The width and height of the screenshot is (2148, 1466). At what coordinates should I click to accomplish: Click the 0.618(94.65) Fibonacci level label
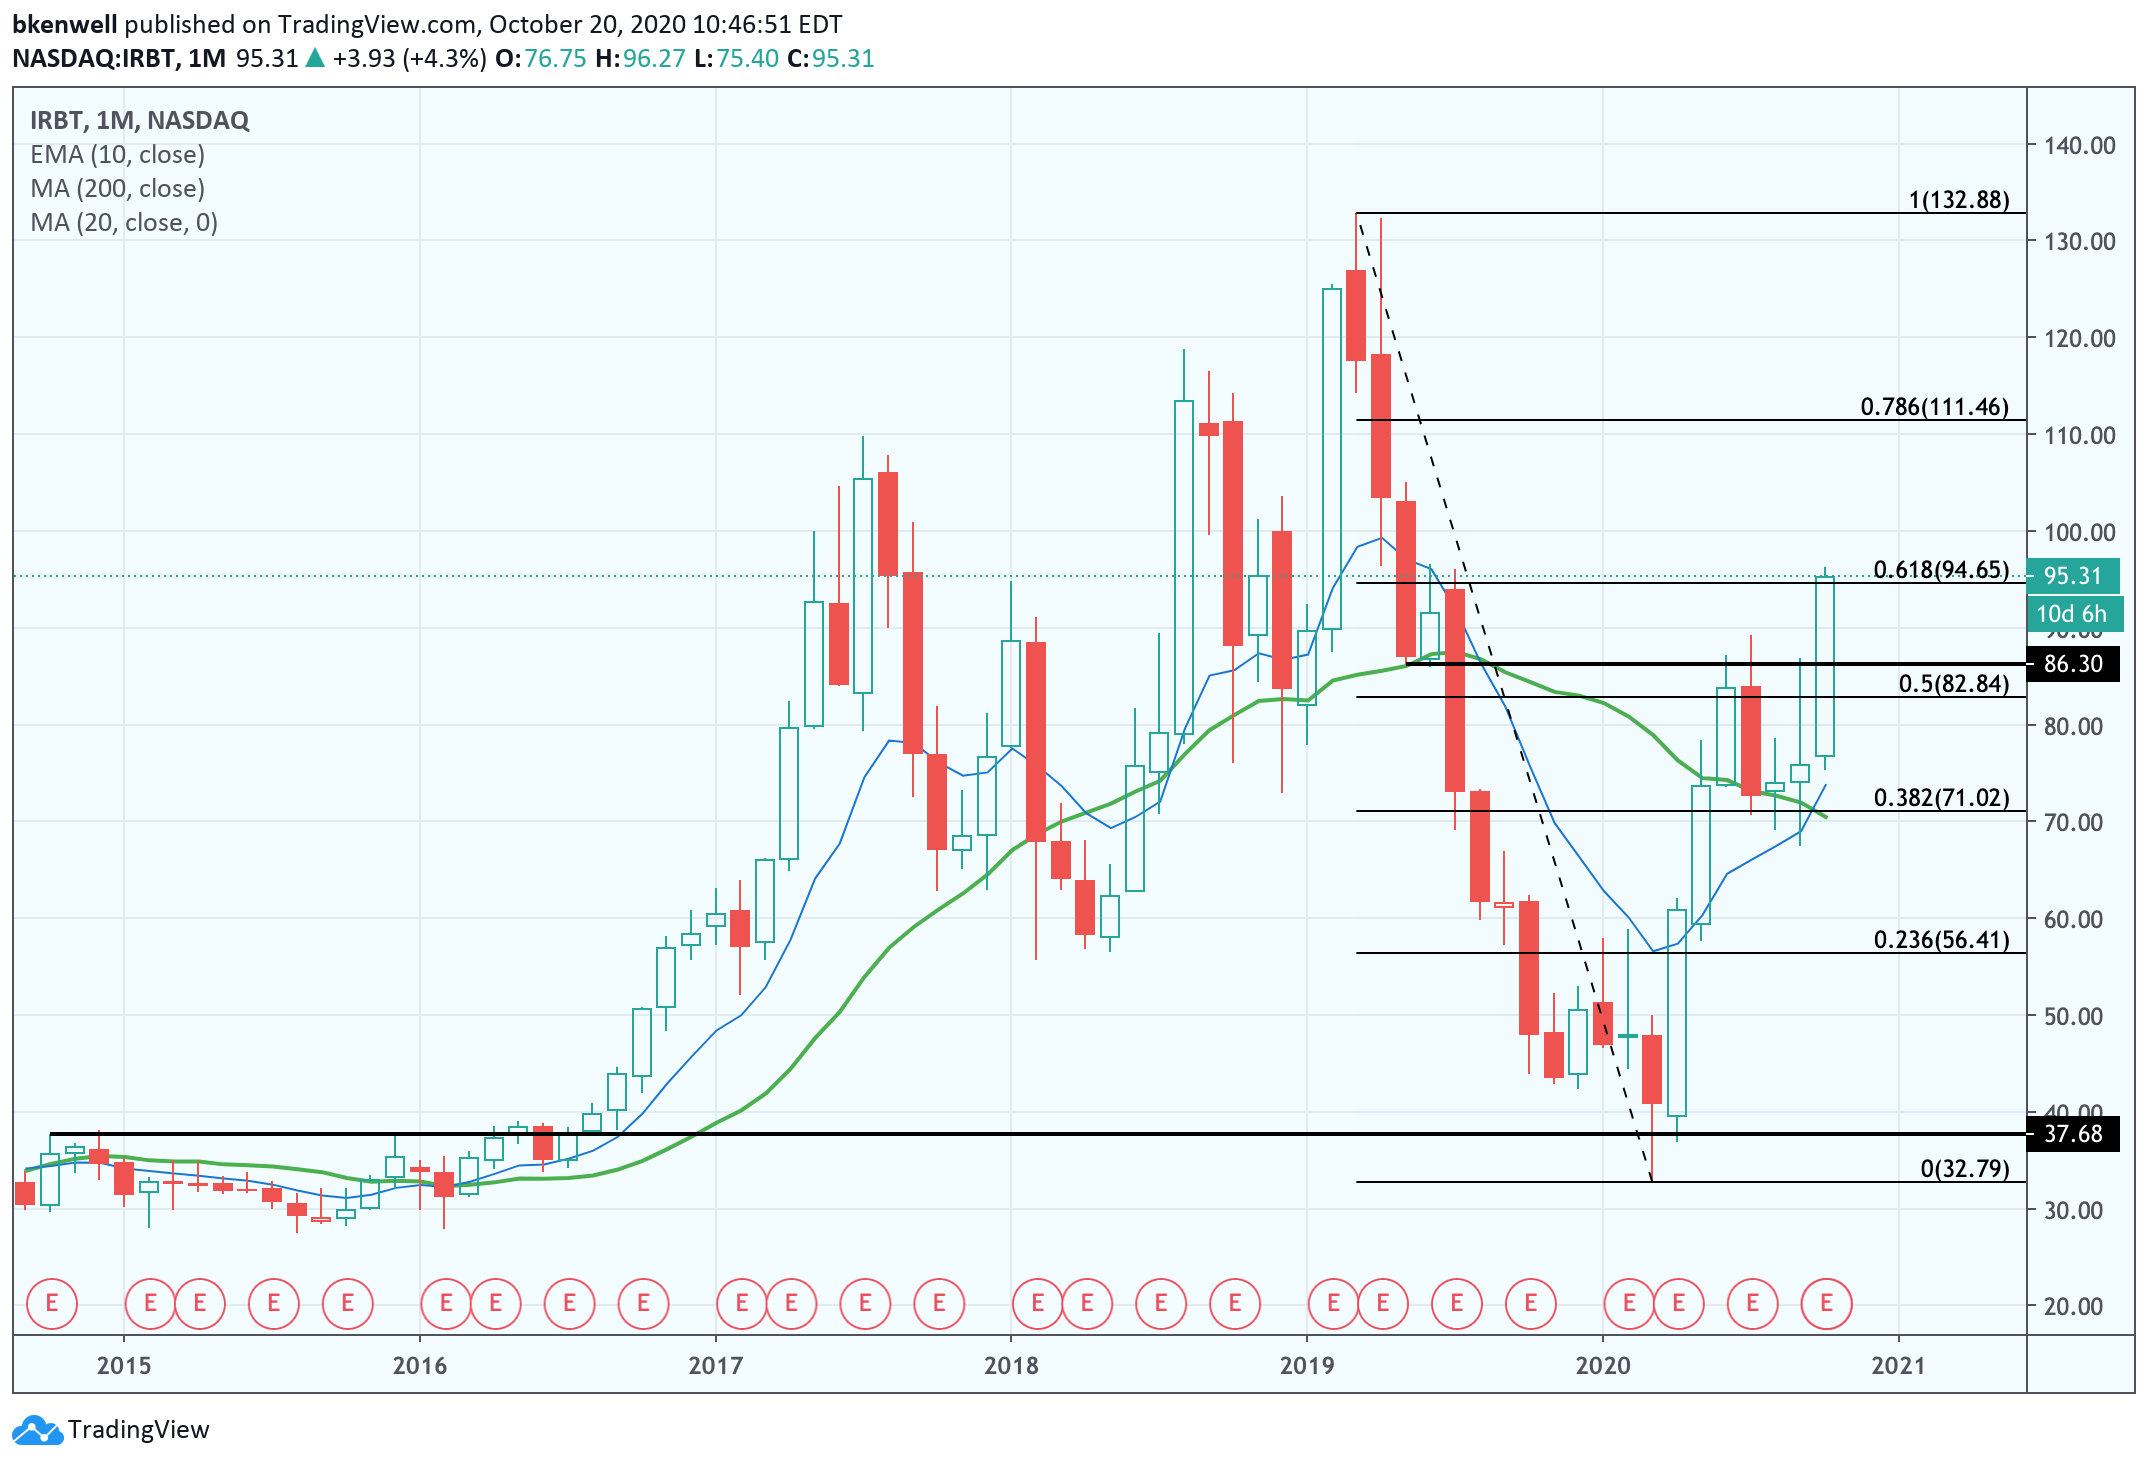click(x=1940, y=570)
